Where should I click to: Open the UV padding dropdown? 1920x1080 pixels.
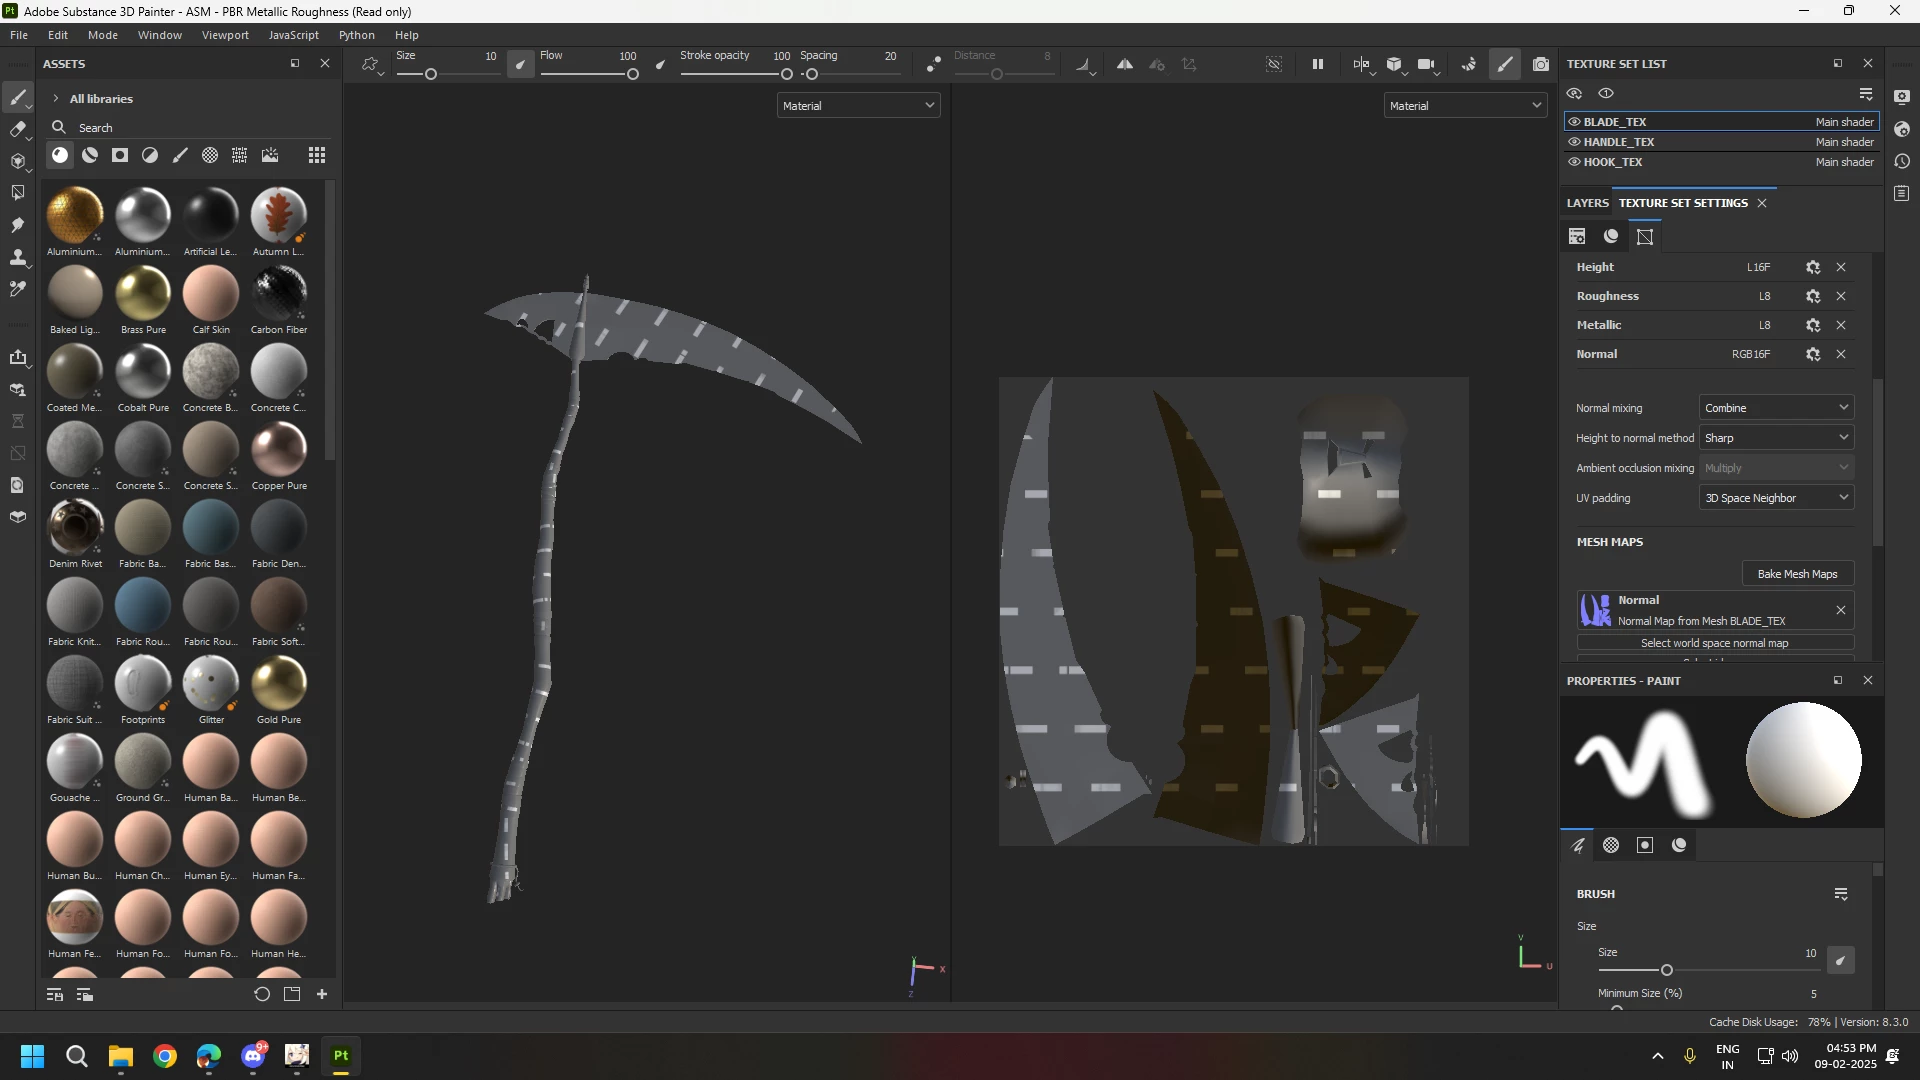pos(1776,498)
